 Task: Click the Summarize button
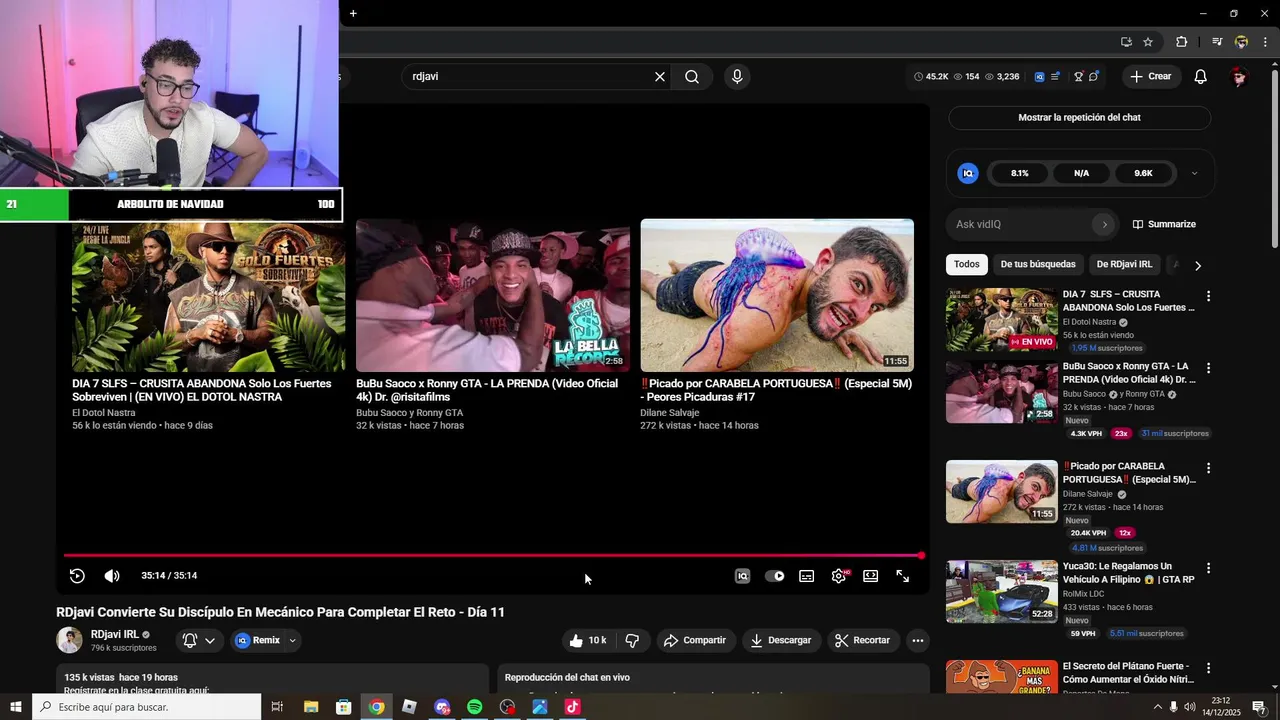[1164, 225]
